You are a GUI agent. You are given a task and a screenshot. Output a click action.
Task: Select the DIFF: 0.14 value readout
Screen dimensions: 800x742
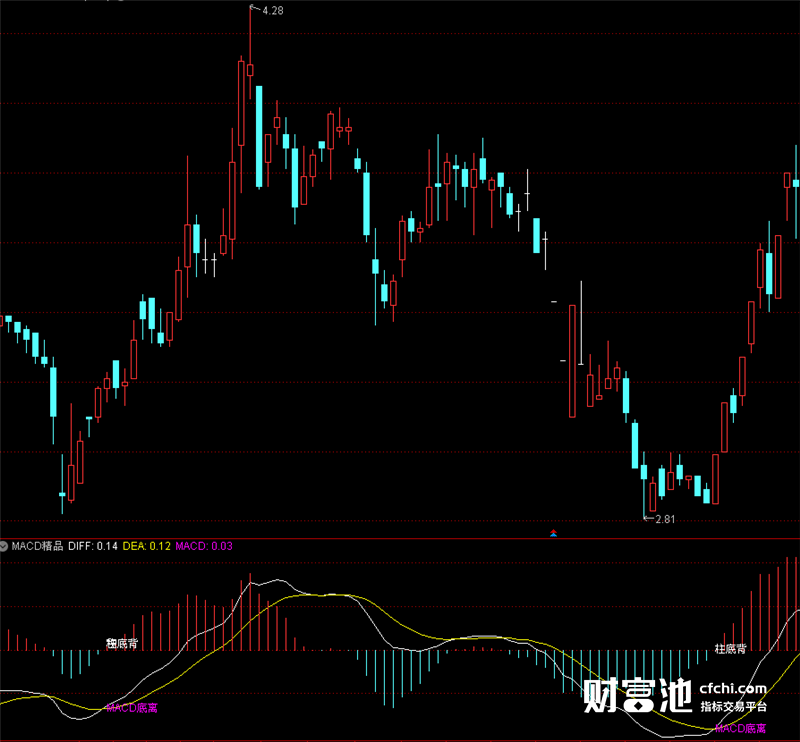click(x=93, y=546)
